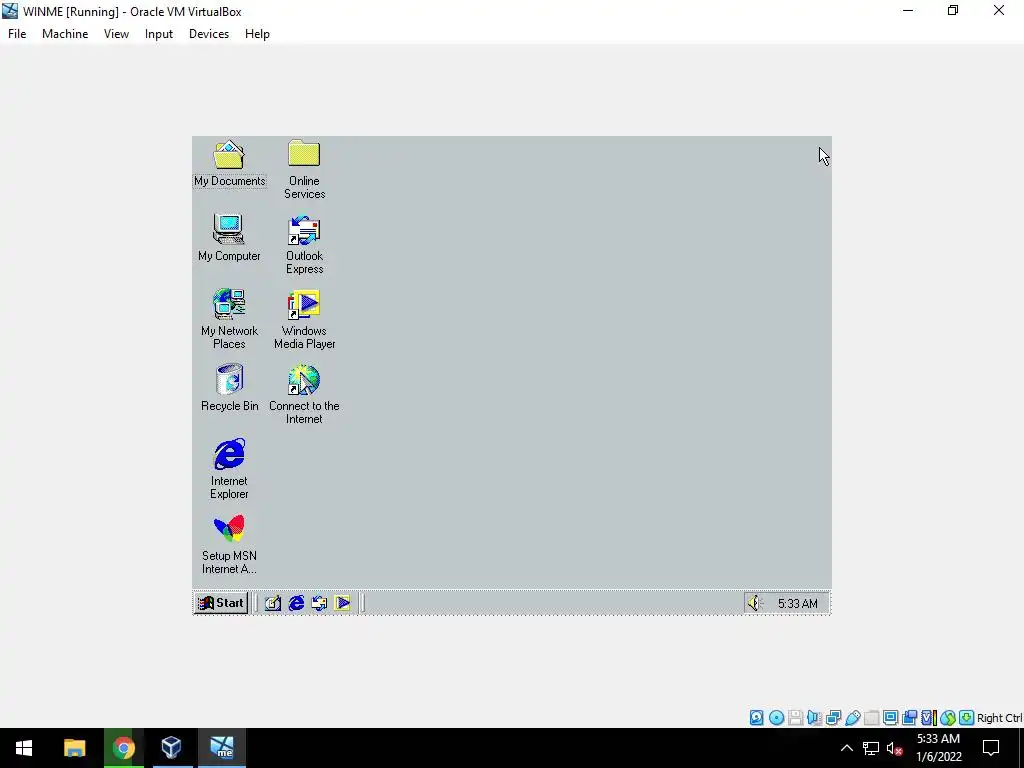
Task: Show hidden icons in host tray
Action: point(846,748)
